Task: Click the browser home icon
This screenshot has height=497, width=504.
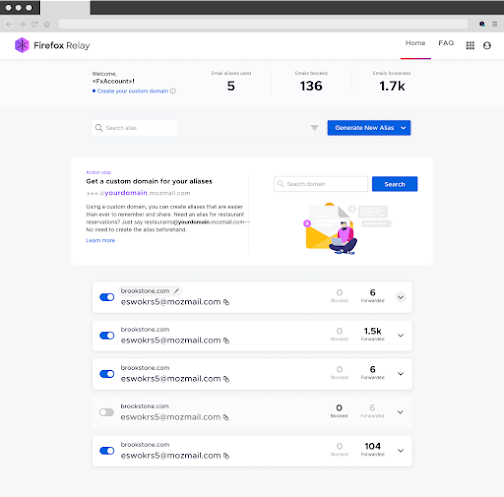Action: [47, 24]
